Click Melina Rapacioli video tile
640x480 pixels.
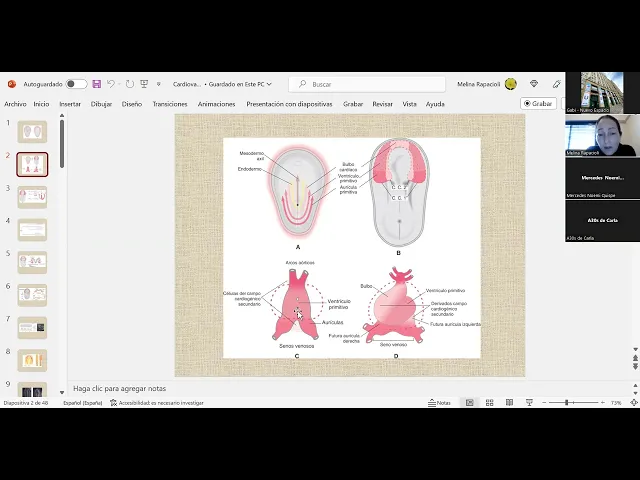602,136
